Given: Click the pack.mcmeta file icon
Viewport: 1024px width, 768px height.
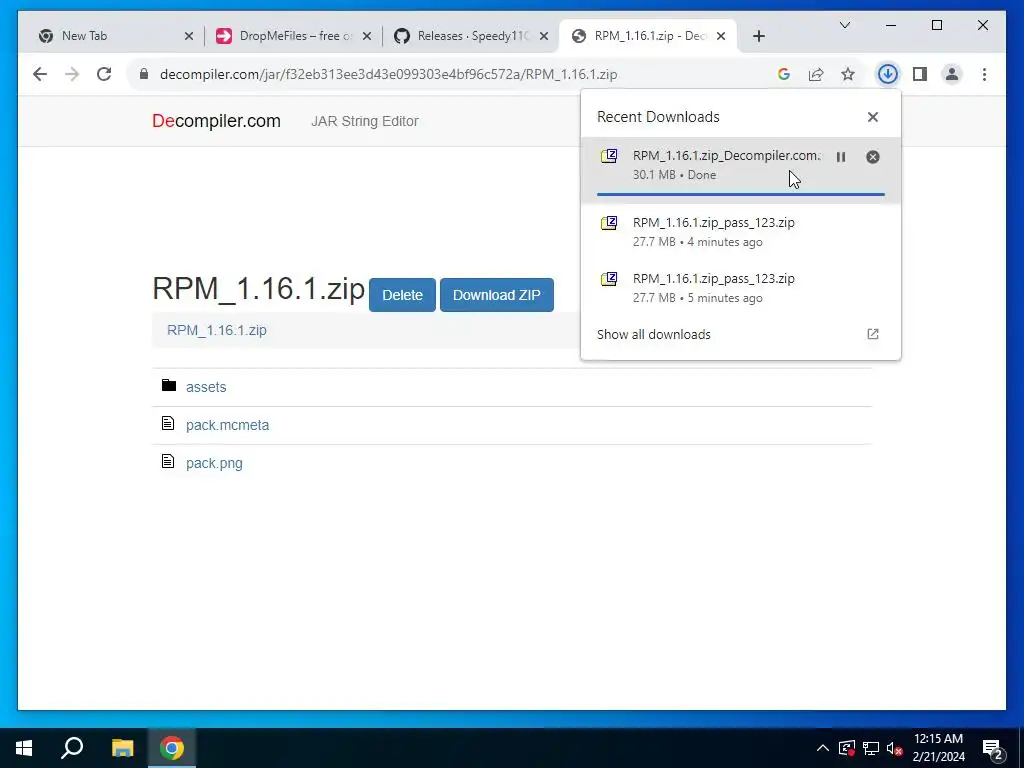Looking at the screenshot, I should coord(168,423).
